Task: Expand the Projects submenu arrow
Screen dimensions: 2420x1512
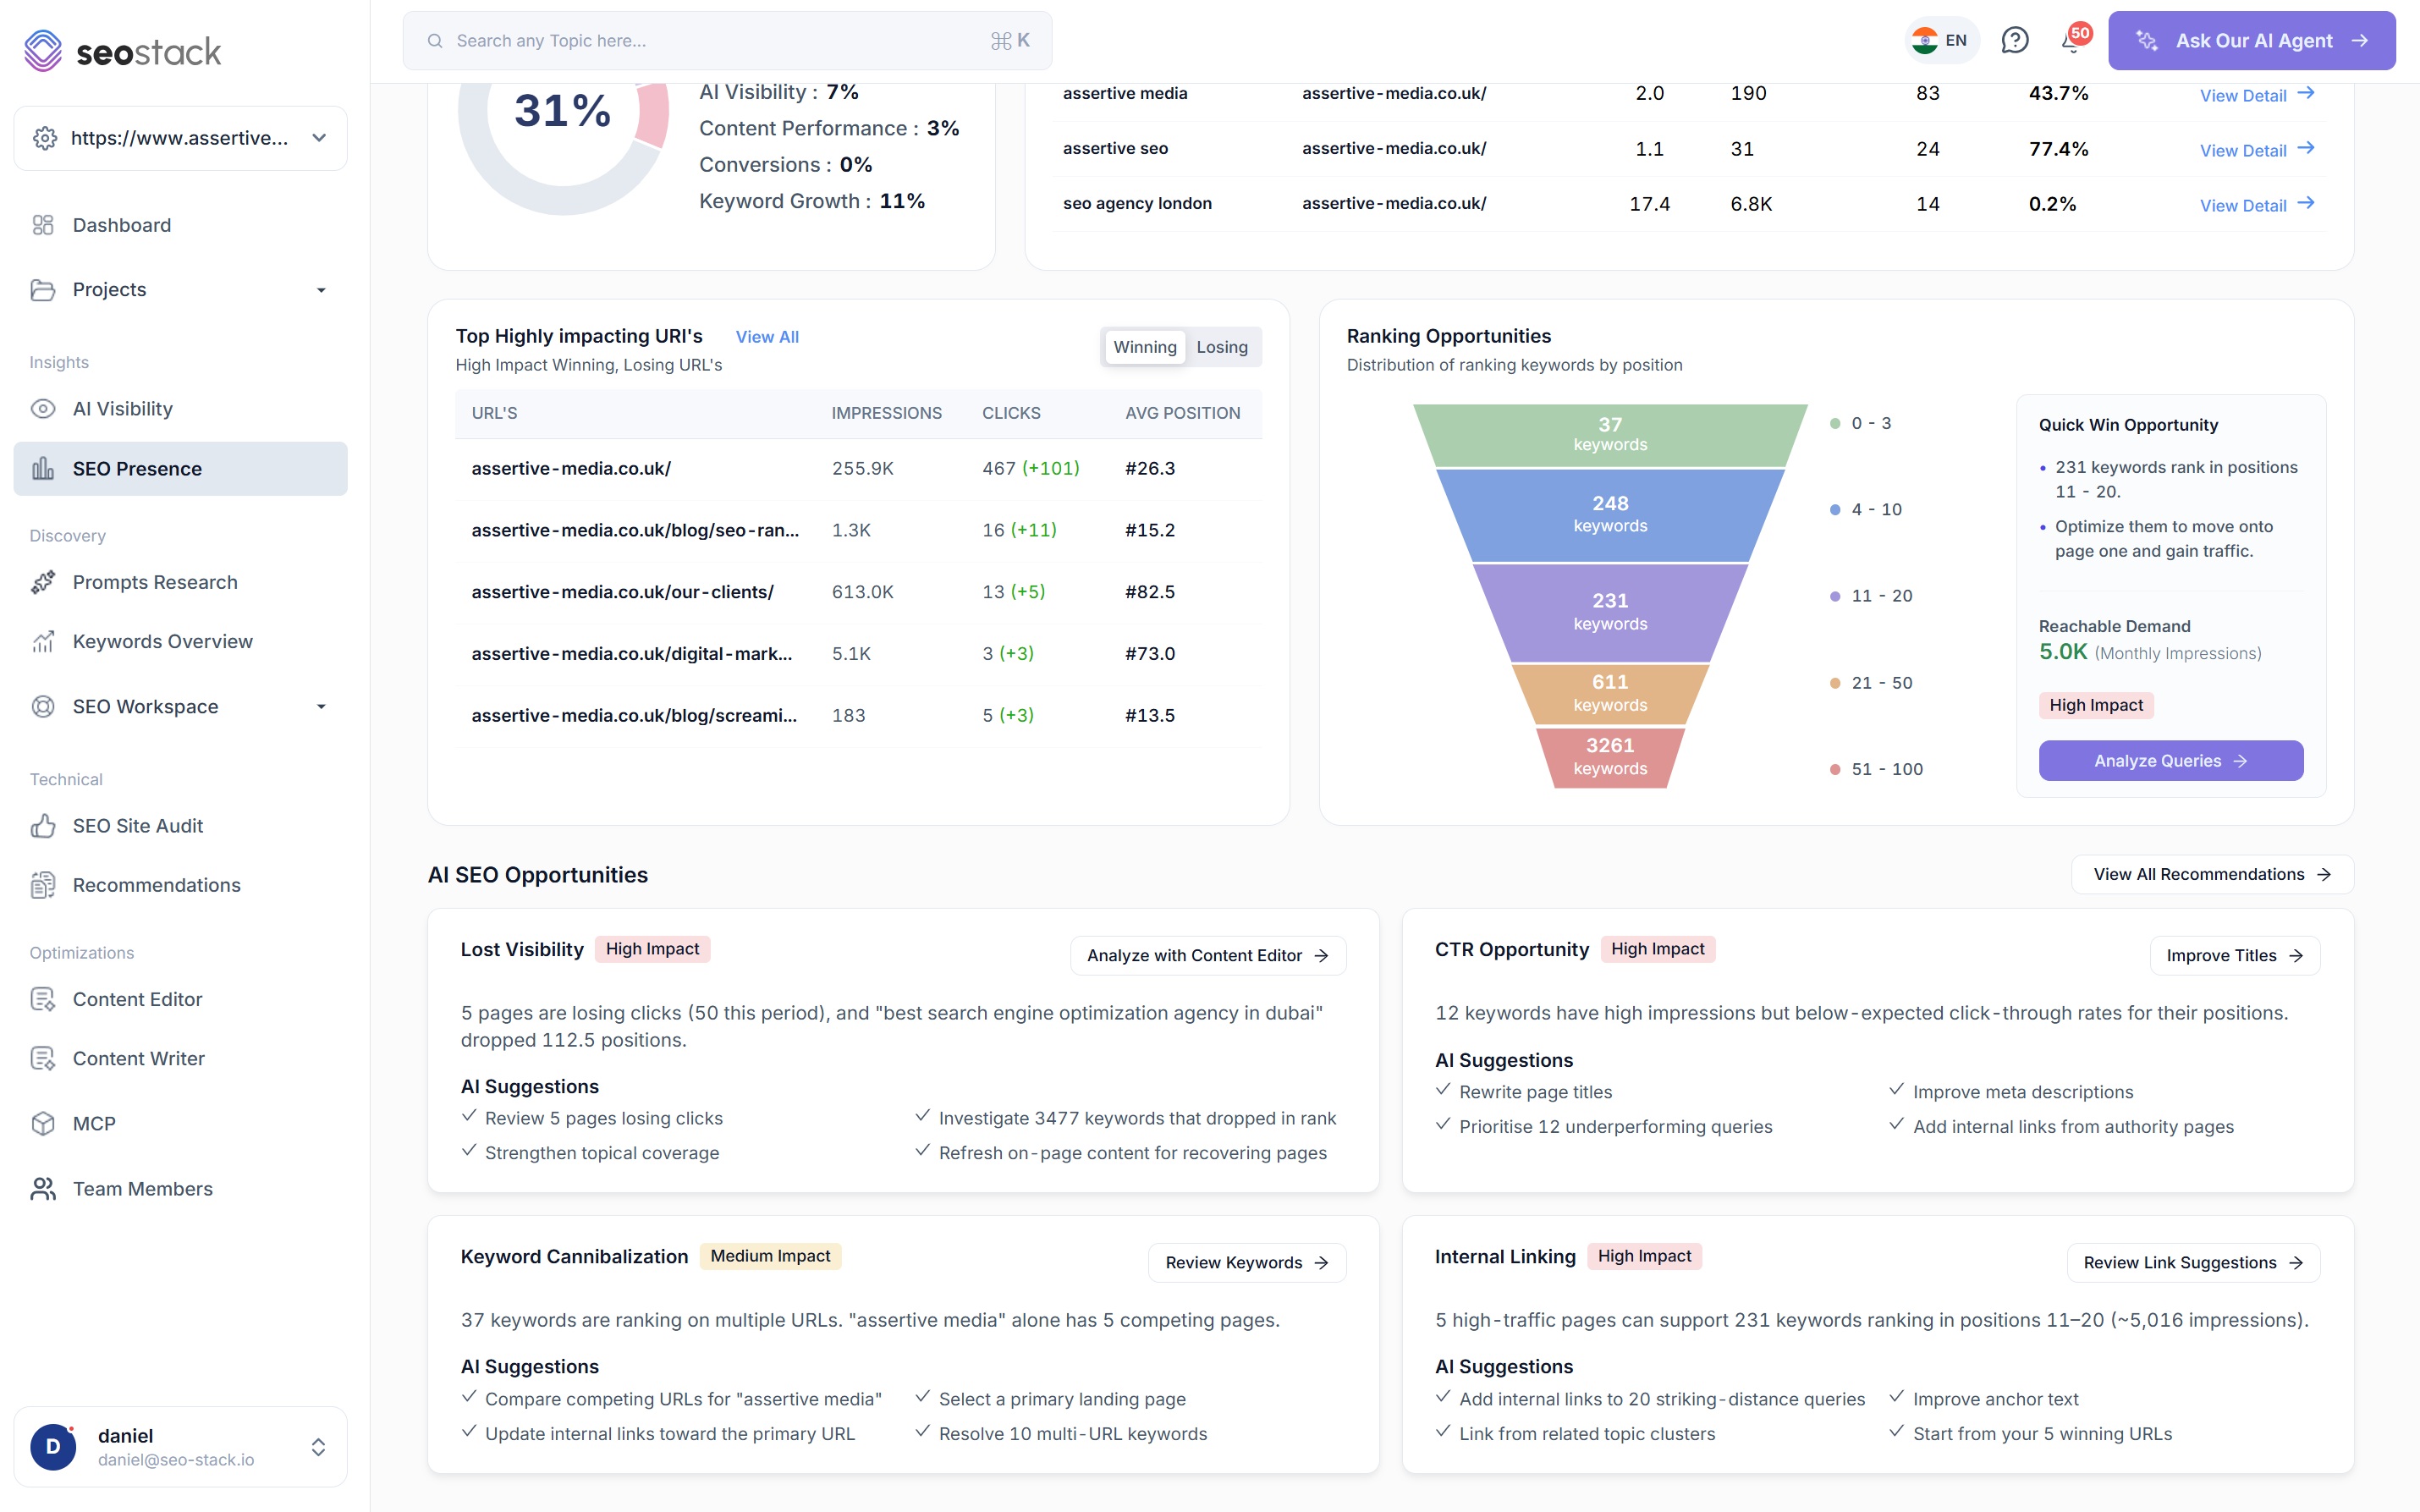Action: click(321, 290)
